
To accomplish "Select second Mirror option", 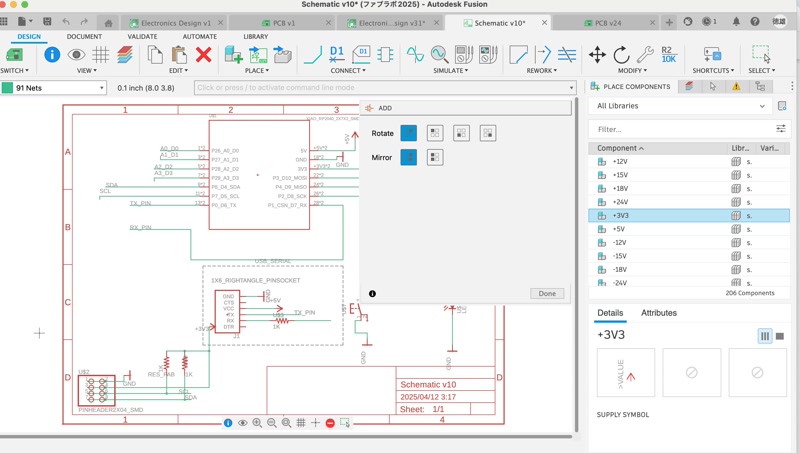I will [435, 157].
